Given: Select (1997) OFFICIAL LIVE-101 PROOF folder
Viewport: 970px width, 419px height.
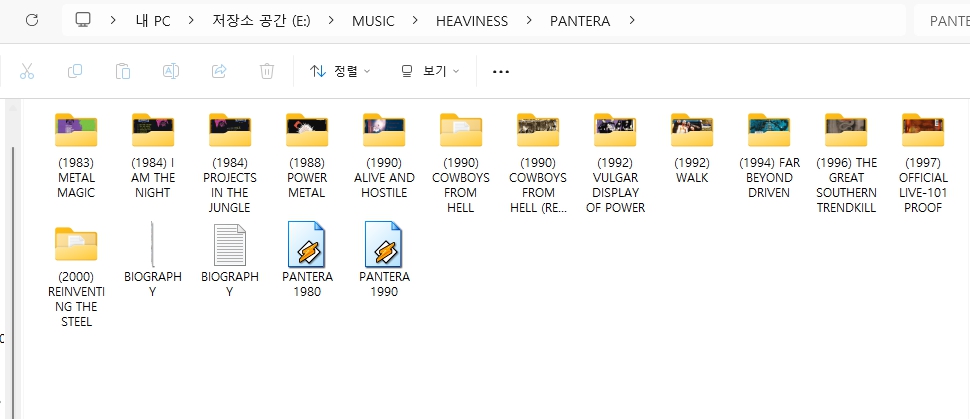Looking at the screenshot, I should point(922,162).
